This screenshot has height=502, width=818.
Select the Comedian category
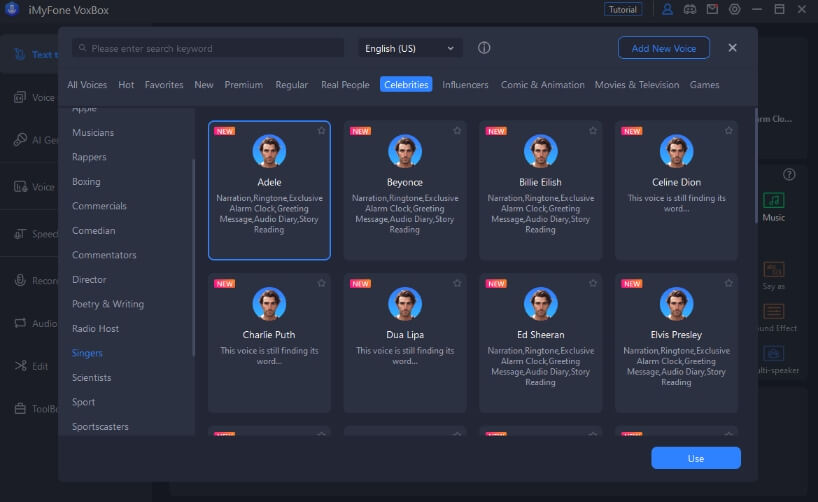tap(93, 231)
